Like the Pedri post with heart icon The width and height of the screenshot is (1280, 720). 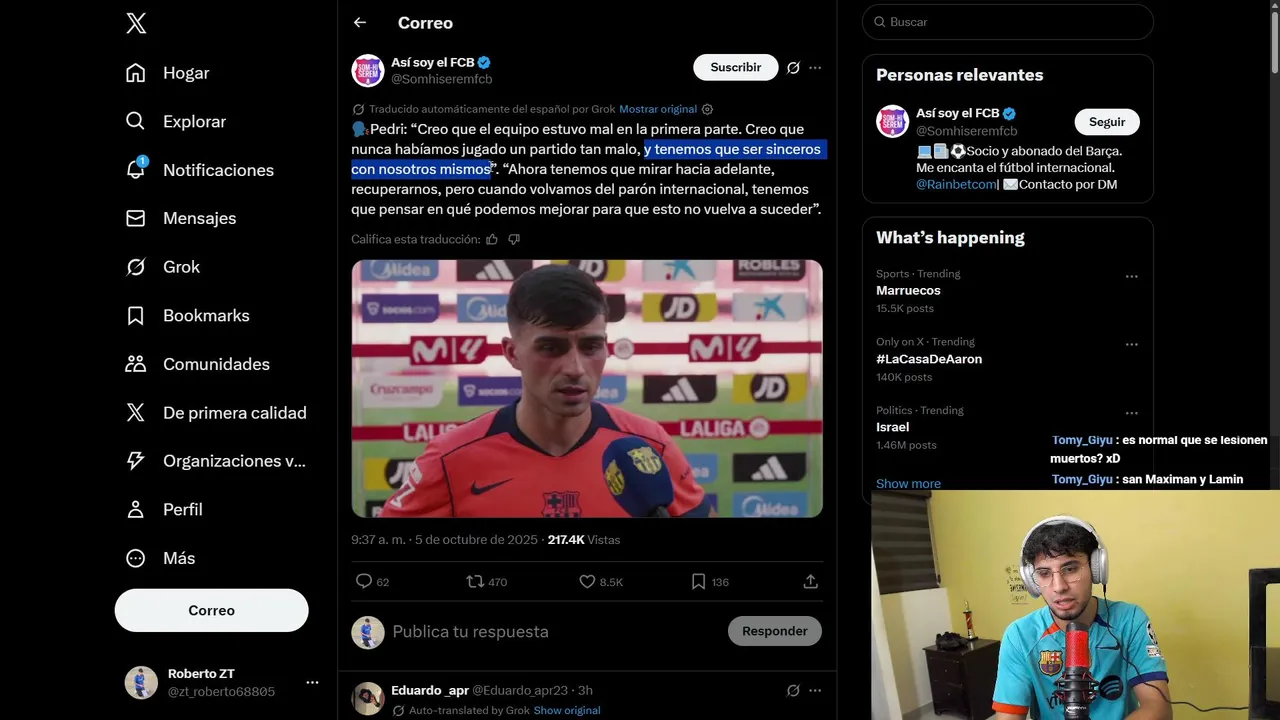(x=587, y=581)
